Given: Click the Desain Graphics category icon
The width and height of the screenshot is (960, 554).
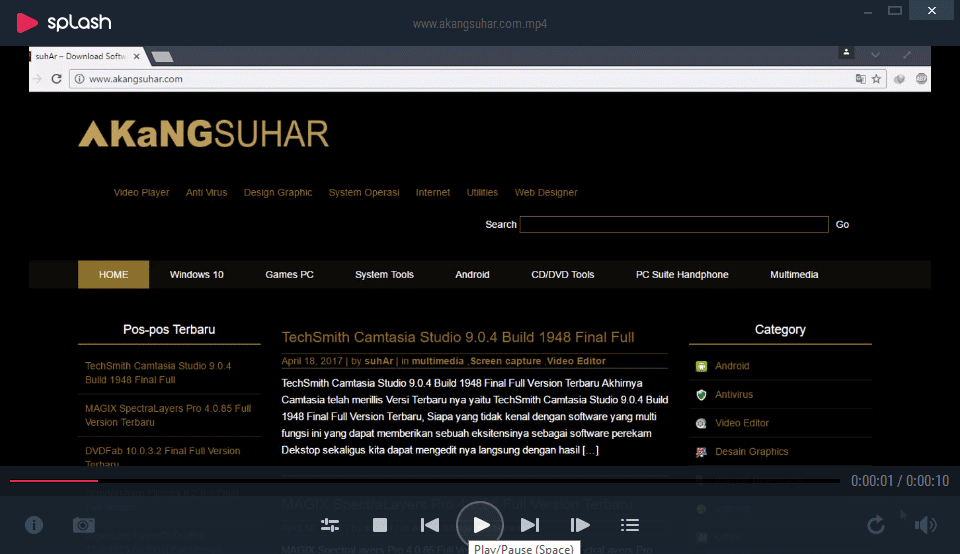Looking at the screenshot, I should [702, 452].
